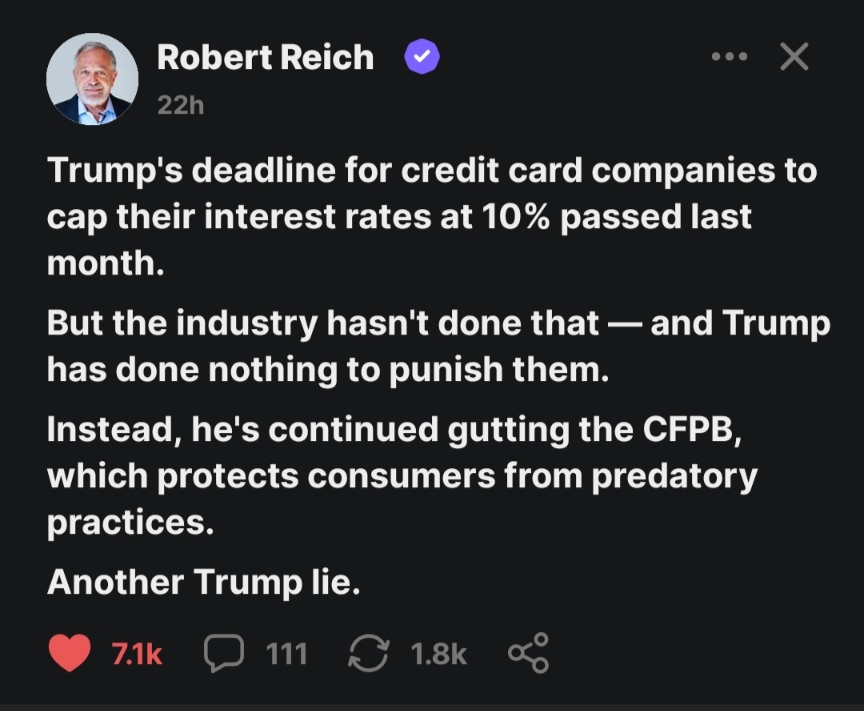864x711 pixels.
Task: Click the 111 comments count
Action: click(287, 654)
